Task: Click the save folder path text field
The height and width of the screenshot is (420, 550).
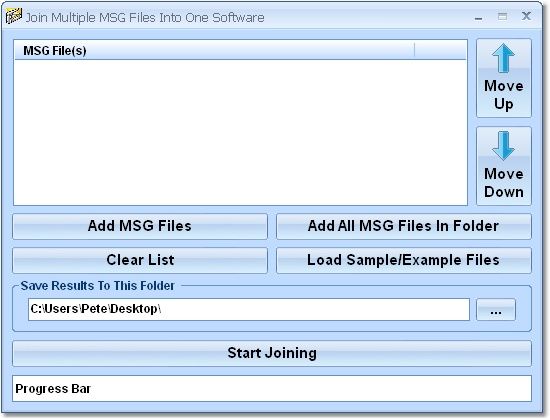Action: pyautogui.click(x=249, y=309)
